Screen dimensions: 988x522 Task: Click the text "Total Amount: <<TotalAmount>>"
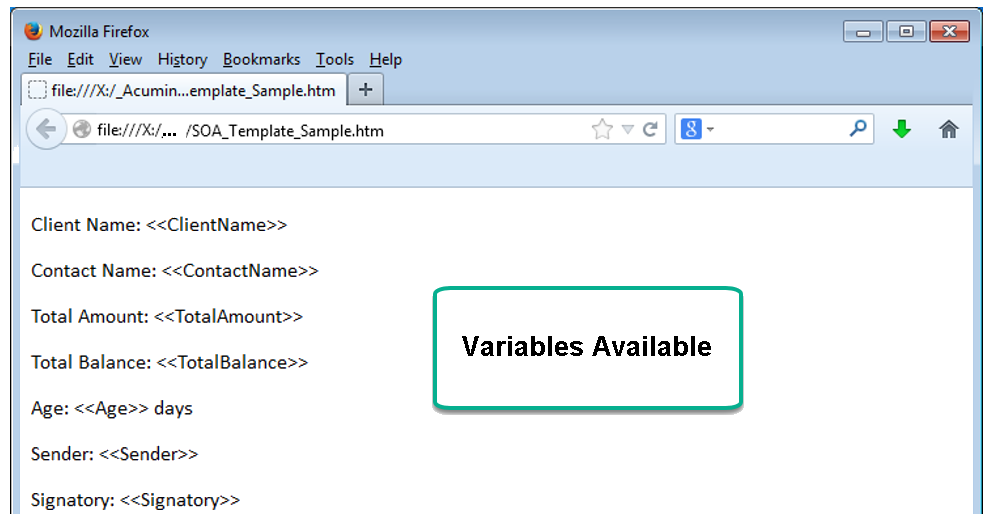(167, 316)
